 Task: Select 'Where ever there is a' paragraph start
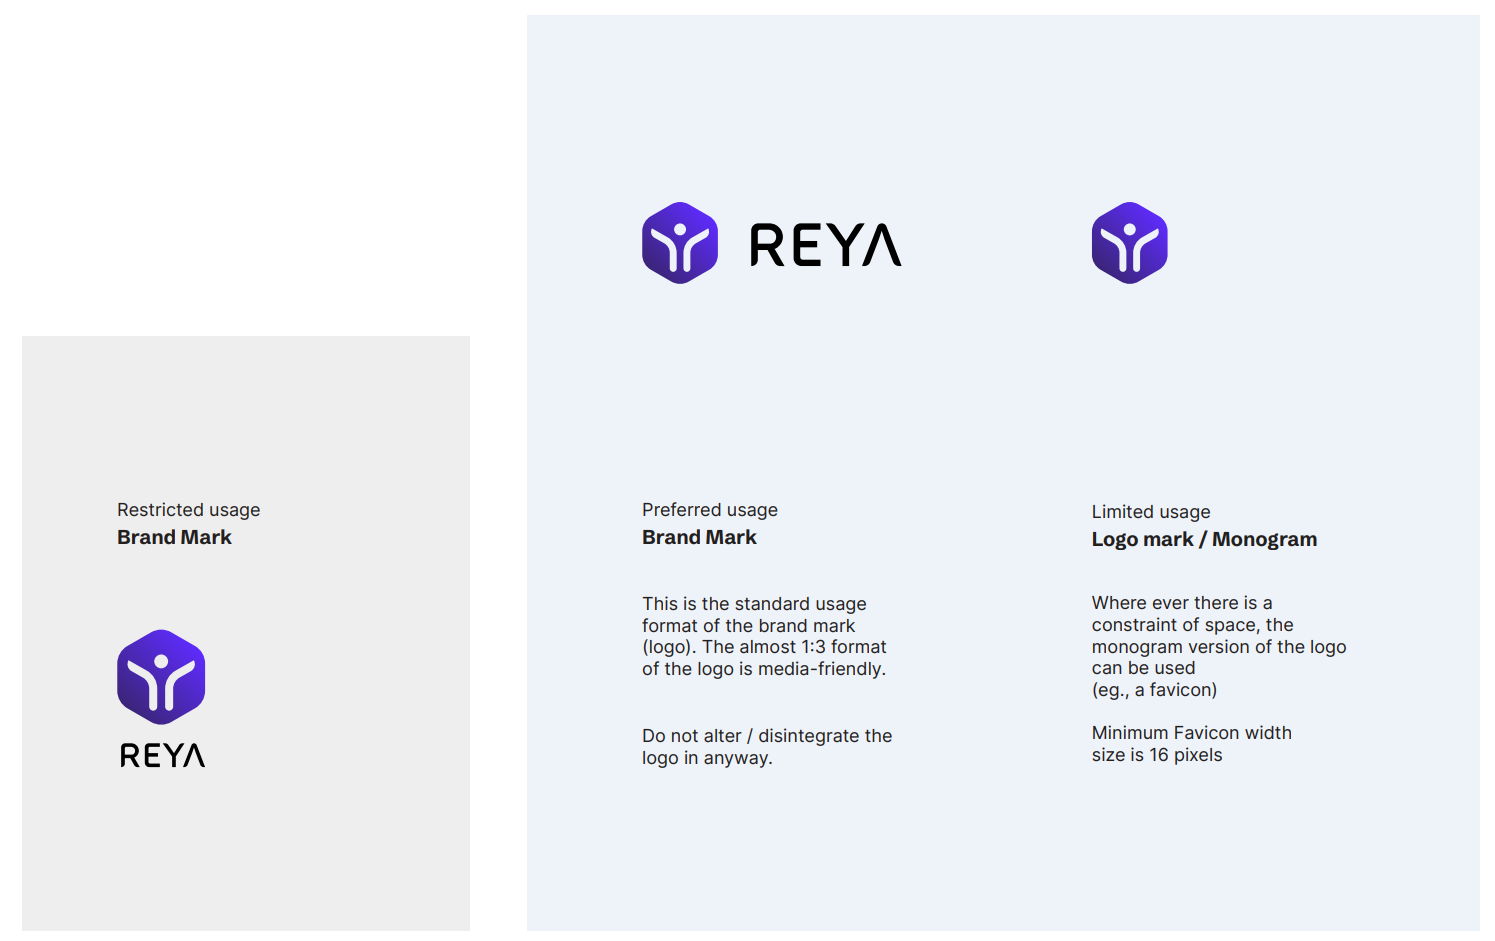point(1181,603)
